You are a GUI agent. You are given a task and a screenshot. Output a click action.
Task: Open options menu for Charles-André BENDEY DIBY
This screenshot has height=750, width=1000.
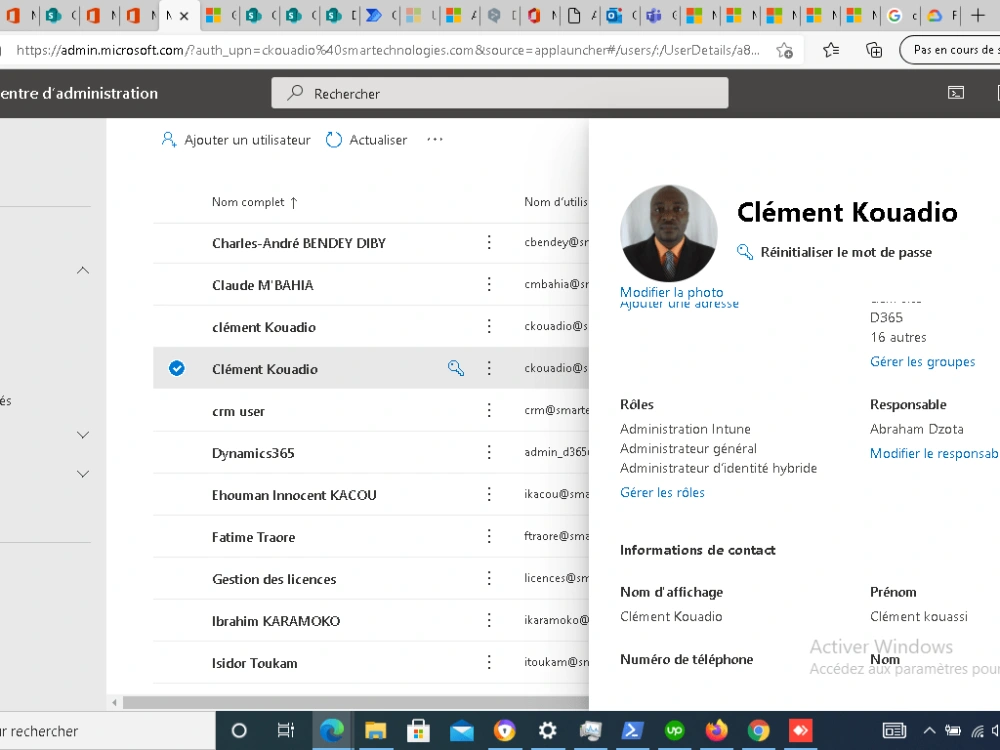tap(489, 242)
